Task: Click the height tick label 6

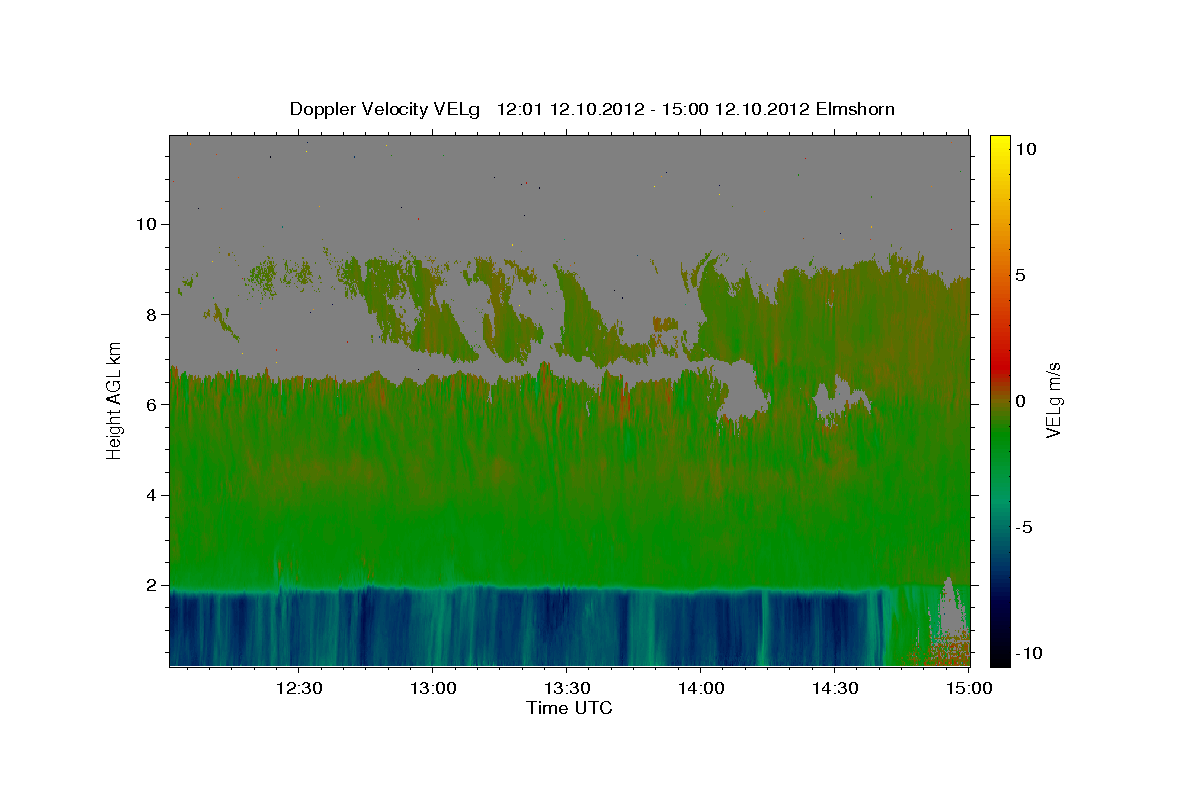Action: [153, 405]
